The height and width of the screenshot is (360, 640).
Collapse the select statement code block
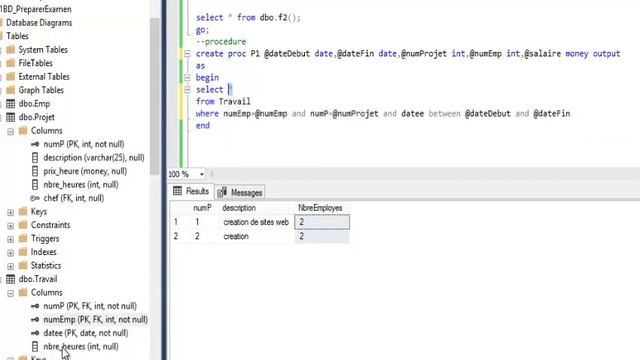[187, 89]
